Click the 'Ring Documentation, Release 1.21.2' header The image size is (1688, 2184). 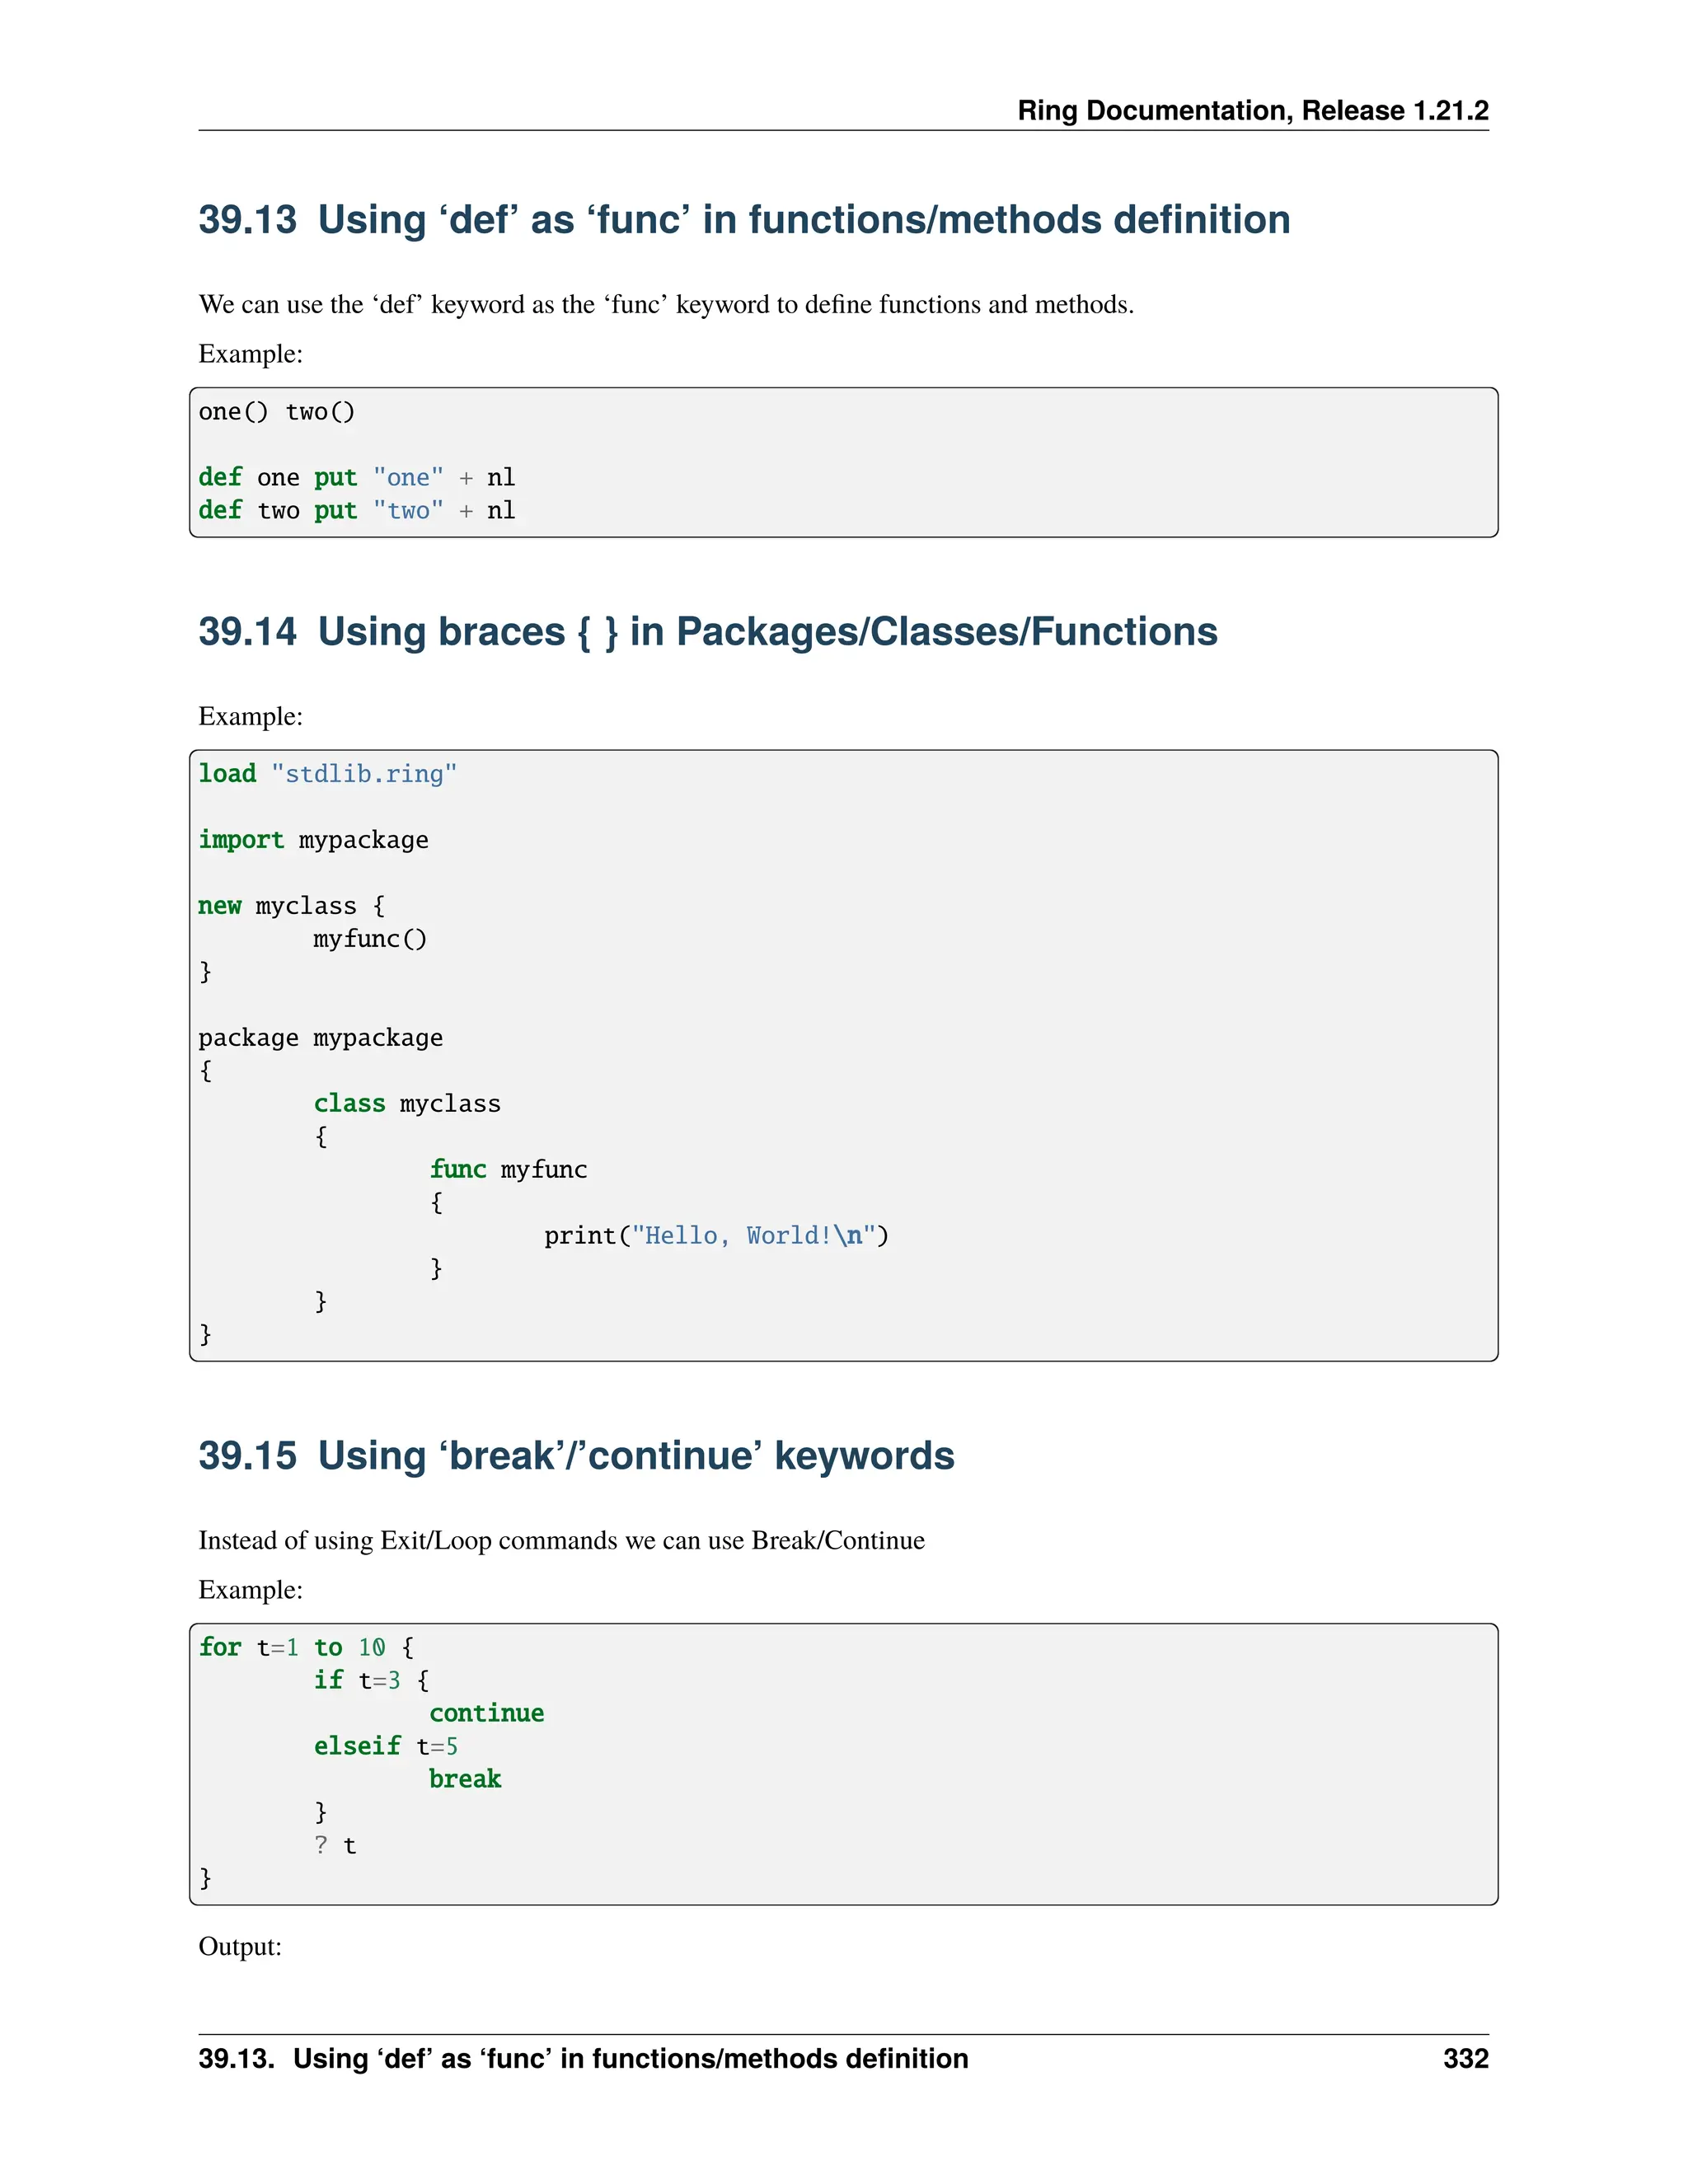point(1252,110)
